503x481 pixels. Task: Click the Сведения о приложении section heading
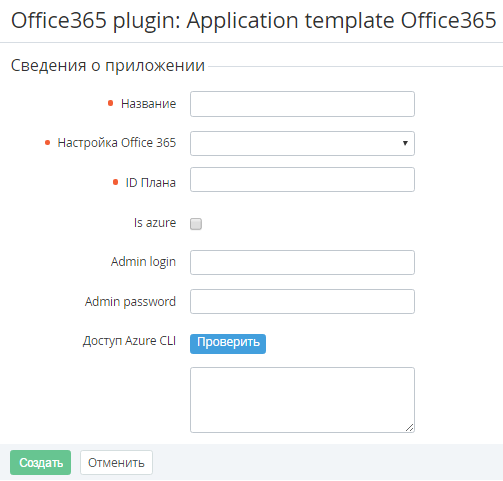tap(108, 65)
